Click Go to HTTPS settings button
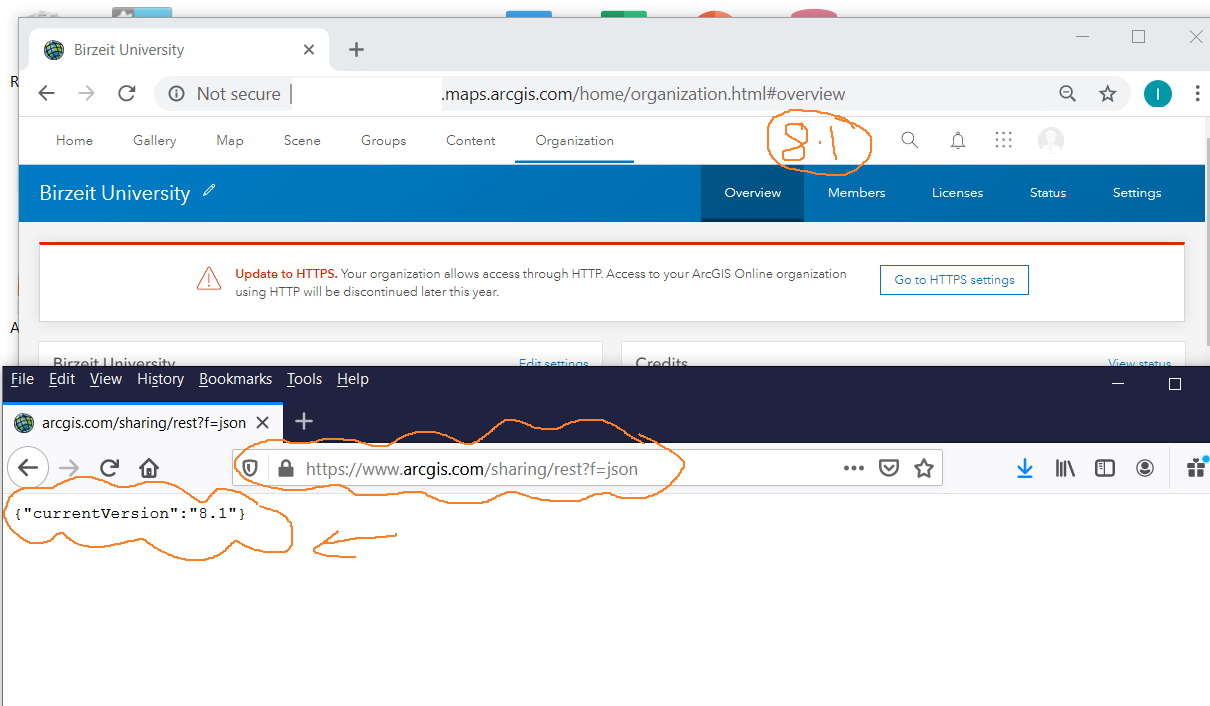 click(954, 280)
